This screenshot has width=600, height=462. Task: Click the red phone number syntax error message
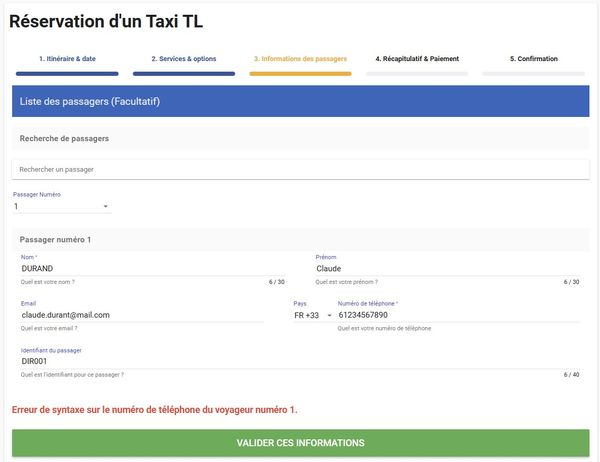(x=154, y=409)
